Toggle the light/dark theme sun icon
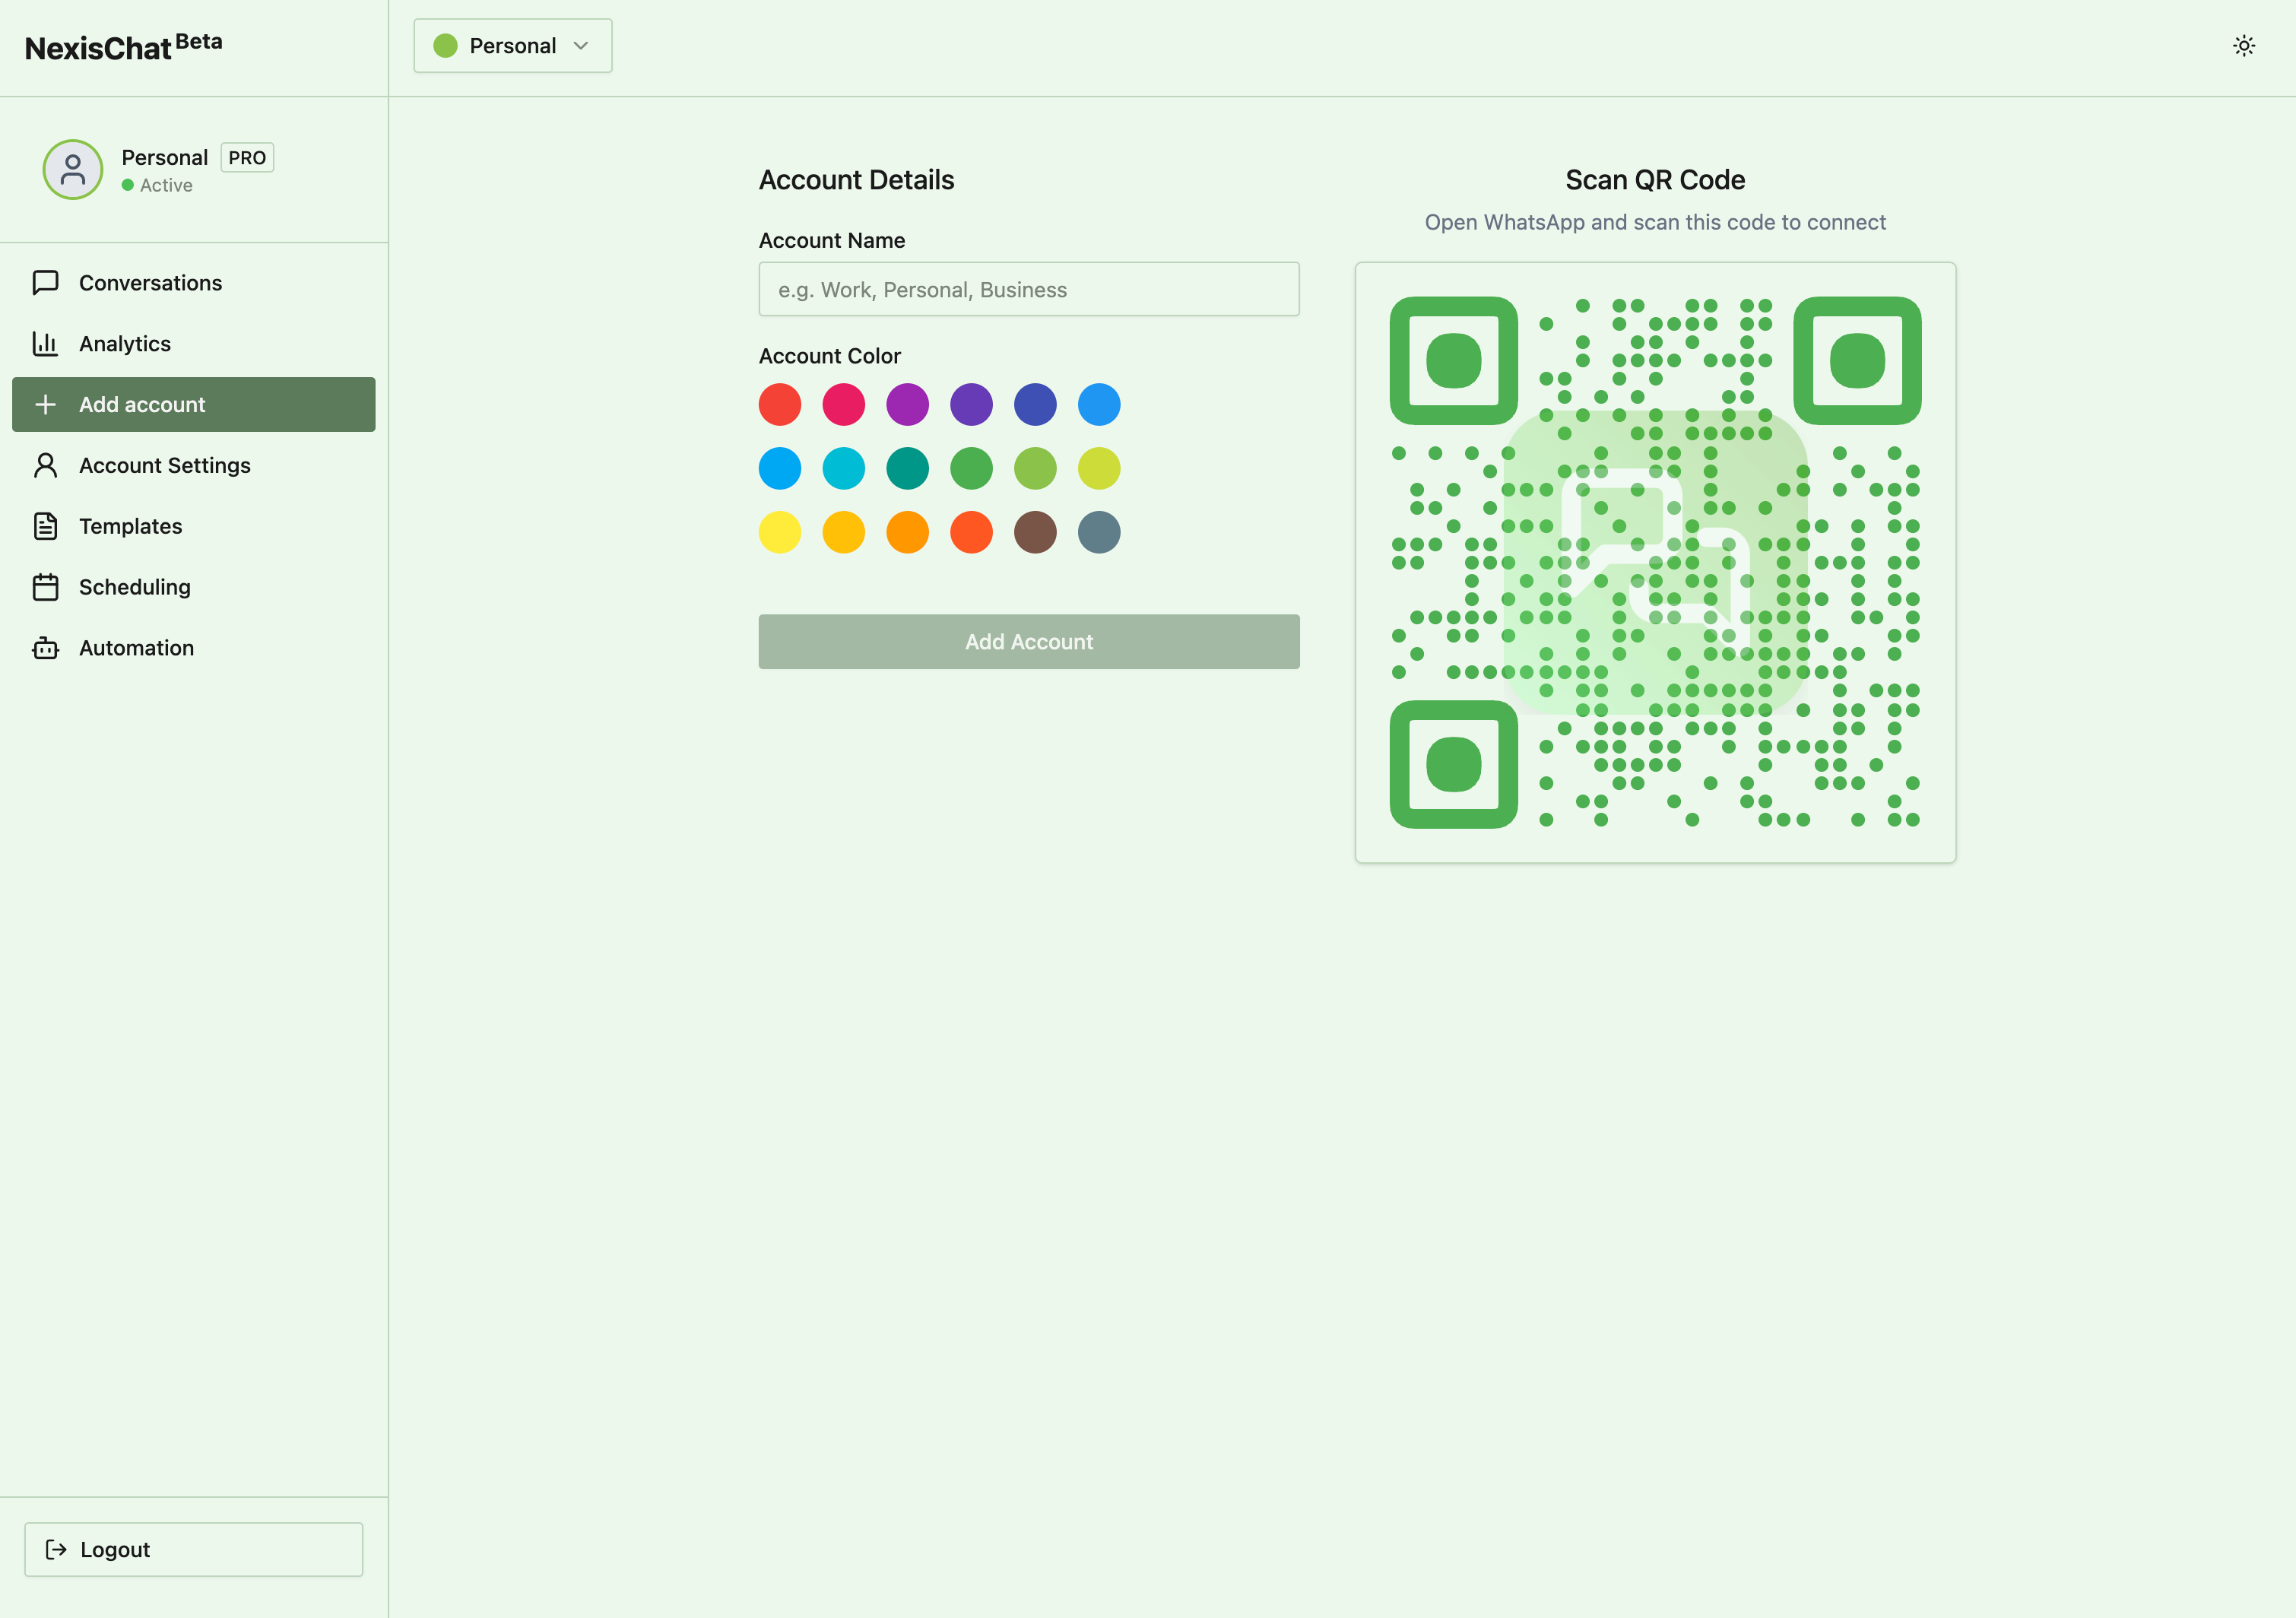The image size is (2296, 1618). (2244, 46)
